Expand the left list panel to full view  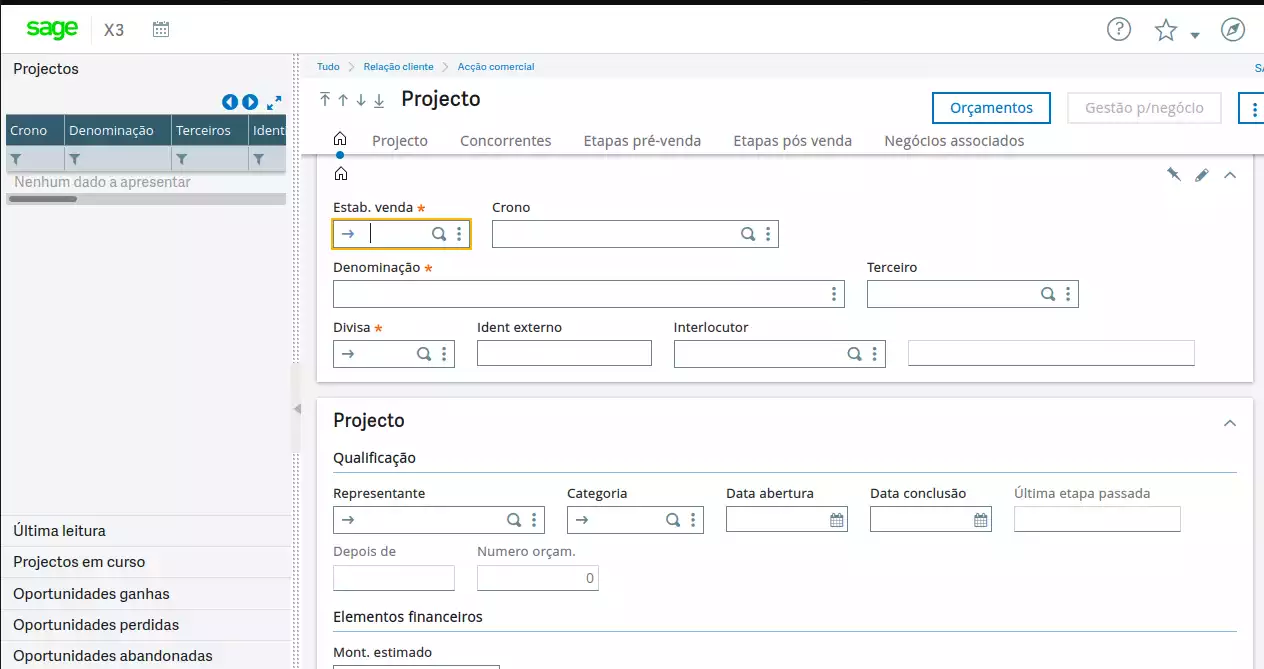(x=274, y=102)
